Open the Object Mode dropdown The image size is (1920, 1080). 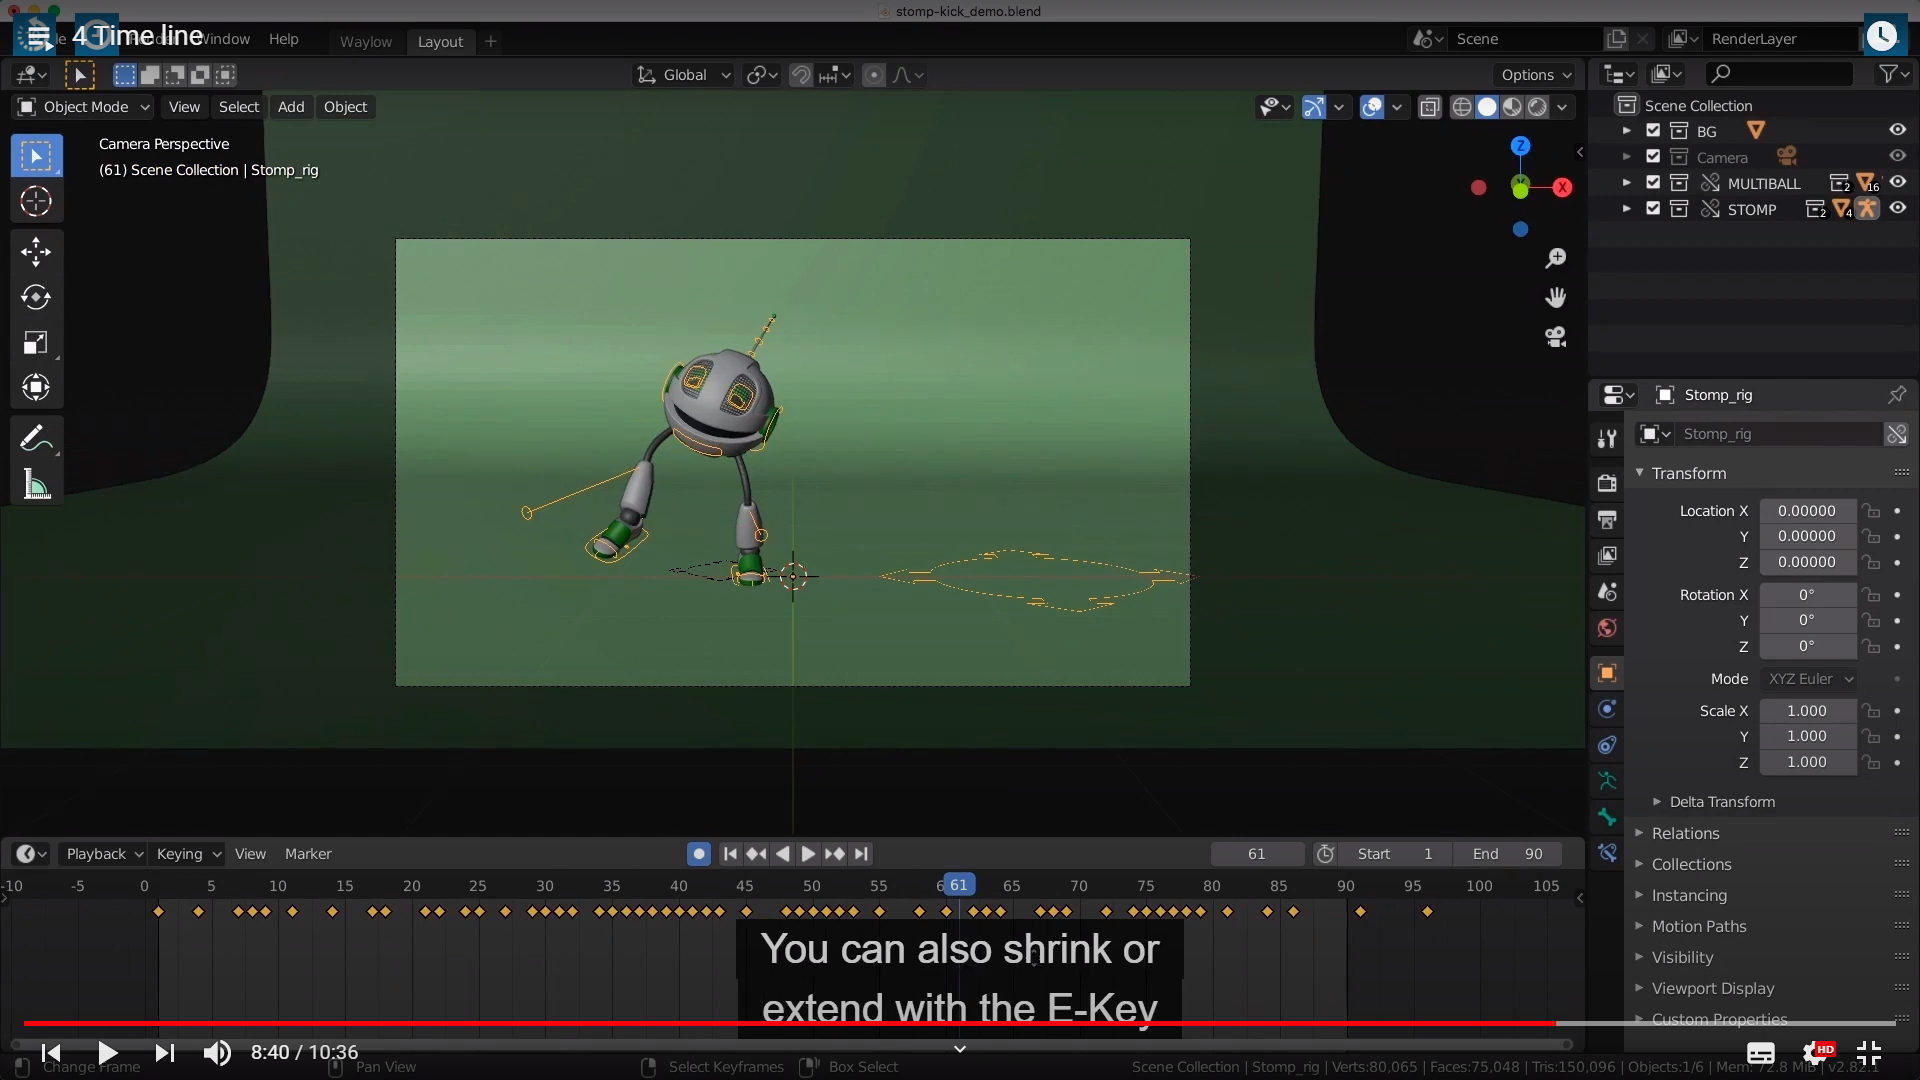click(x=84, y=107)
